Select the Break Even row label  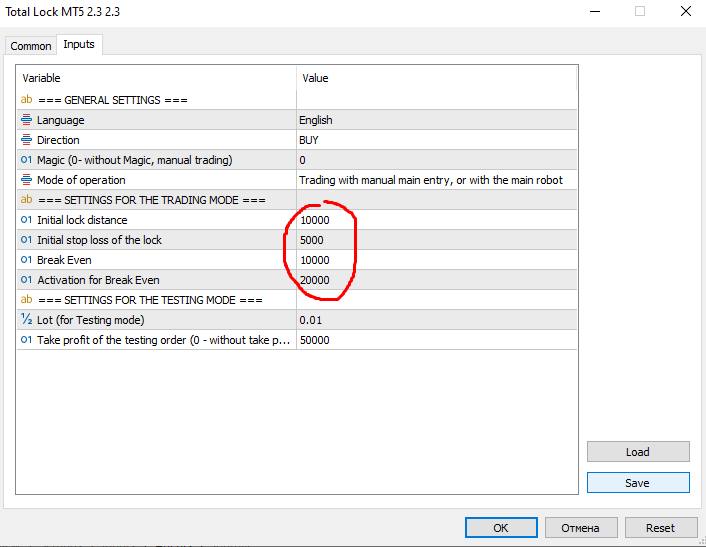pyautogui.click(x=64, y=260)
